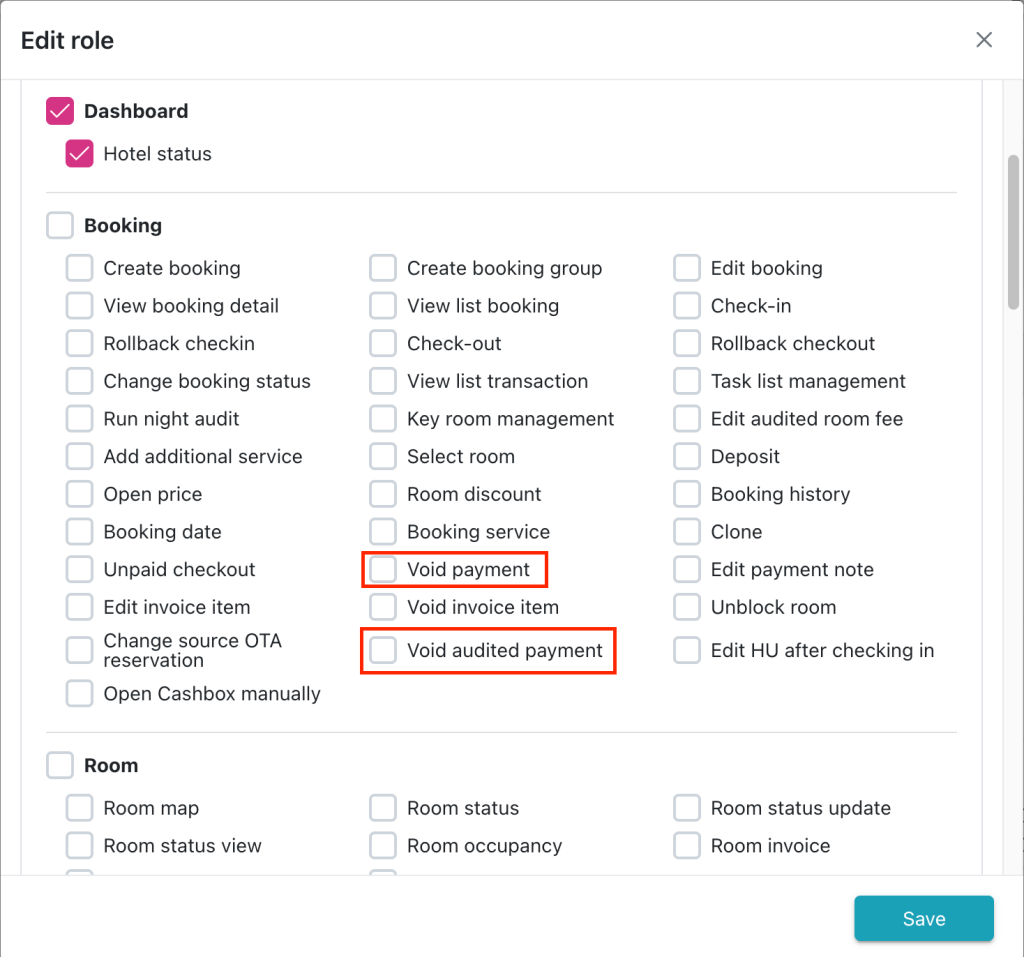Enable Void audited payment permission
The image size is (1024, 957).
point(383,651)
